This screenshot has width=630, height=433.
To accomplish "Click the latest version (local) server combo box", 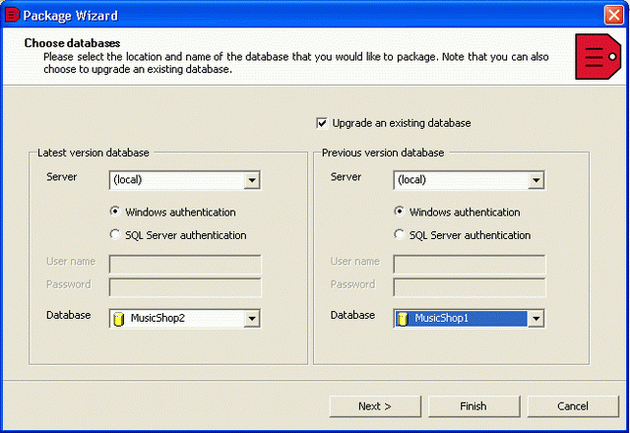I will (x=184, y=180).
